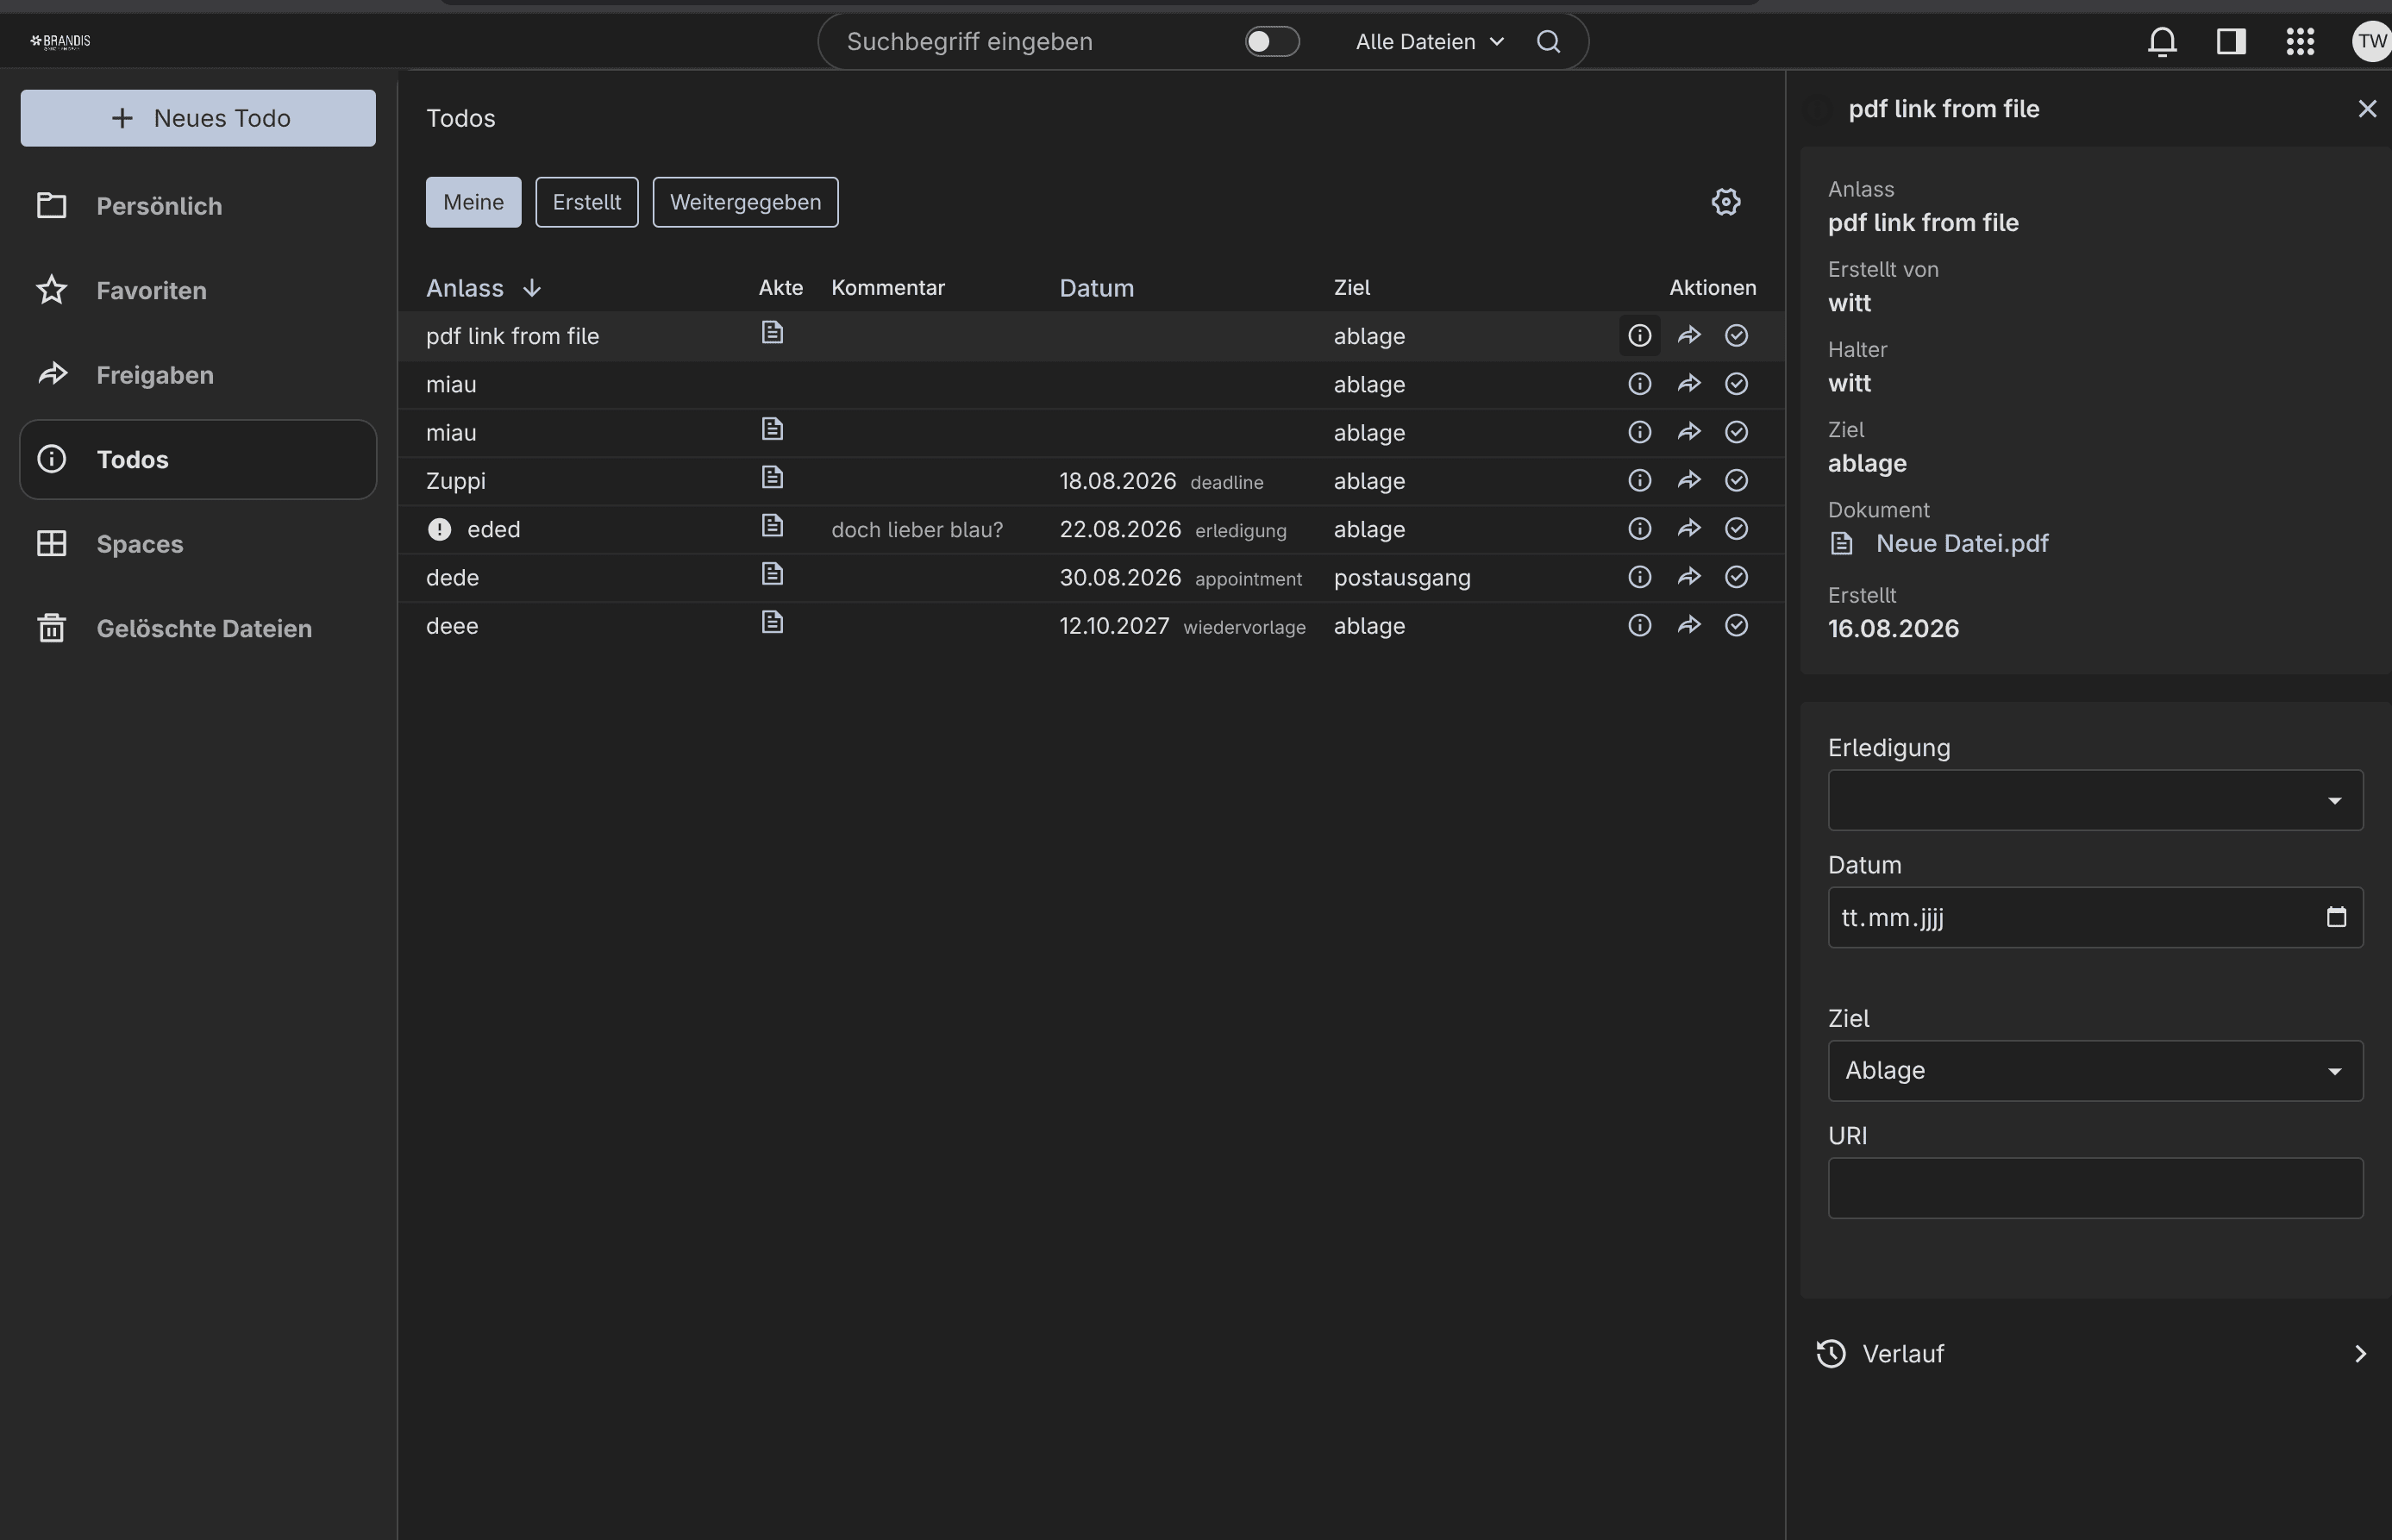This screenshot has width=2392, height=1540.
Task: Click the date 30.08.2026 in dede row
Action: [x=1120, y=578]
